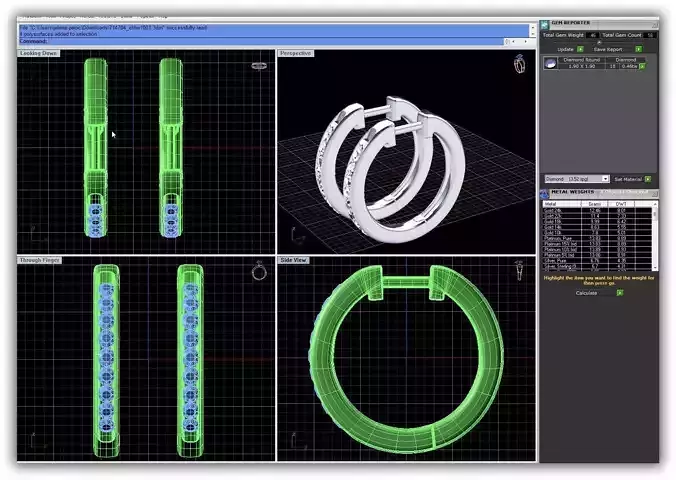Click the Side View viewport label
676x480 pixels.
coord(294,260)
